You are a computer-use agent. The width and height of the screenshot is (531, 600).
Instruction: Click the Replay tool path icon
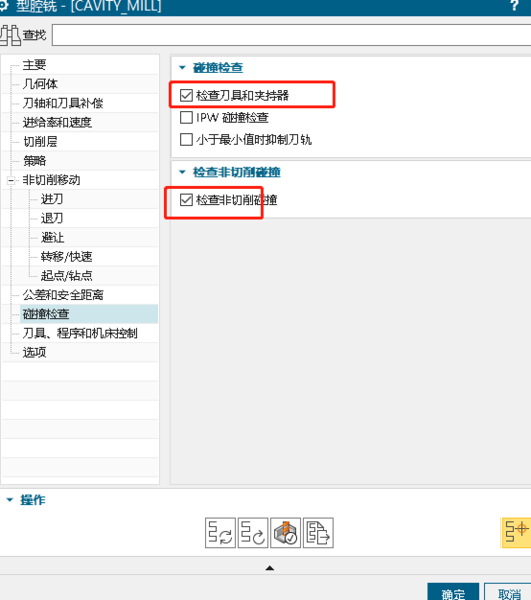pos(253,533)
